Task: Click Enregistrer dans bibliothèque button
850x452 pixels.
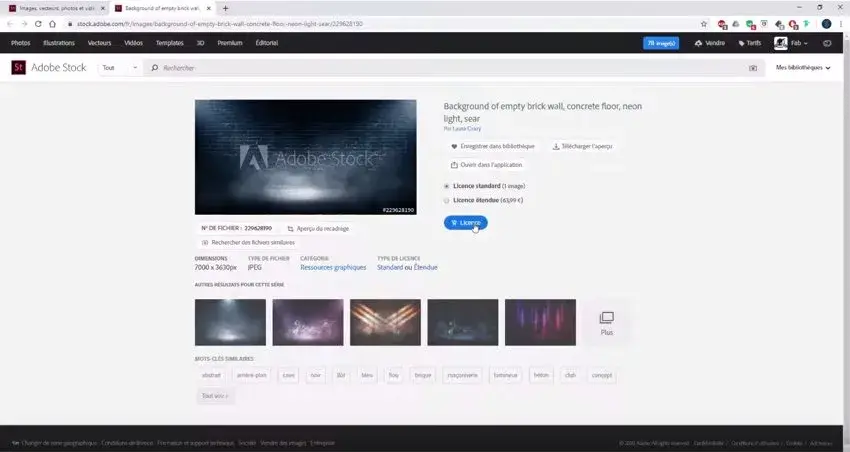Action: point(493,146)
